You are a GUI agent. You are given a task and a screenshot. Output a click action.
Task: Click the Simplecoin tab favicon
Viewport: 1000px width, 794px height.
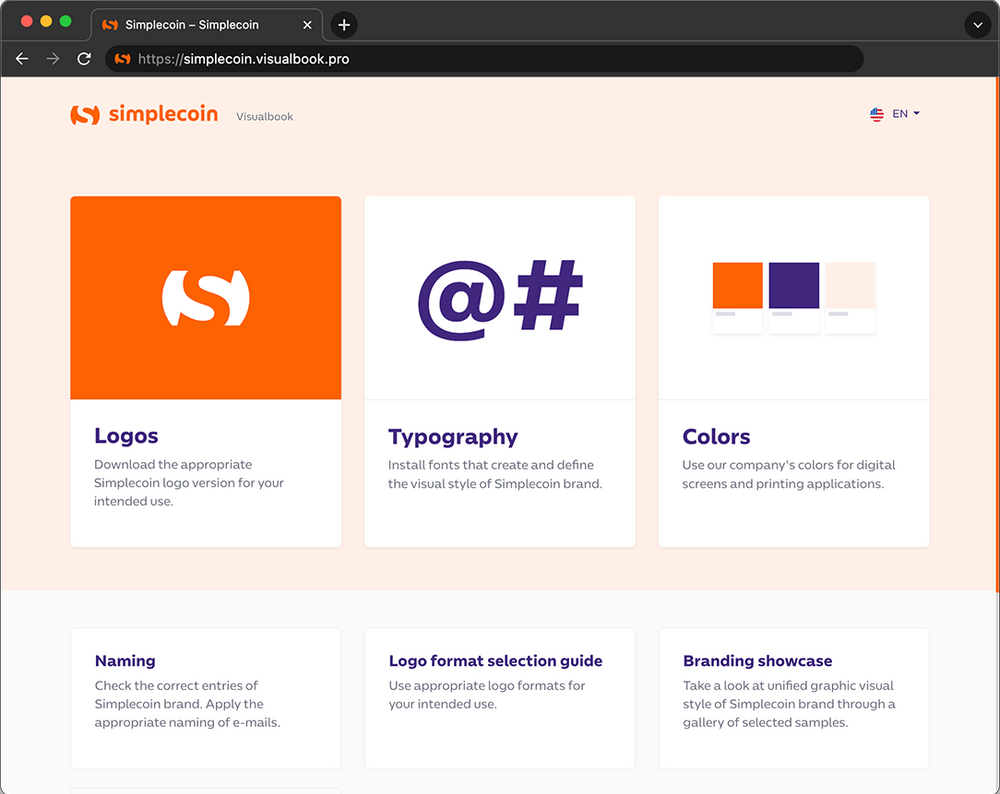[110, 25]
